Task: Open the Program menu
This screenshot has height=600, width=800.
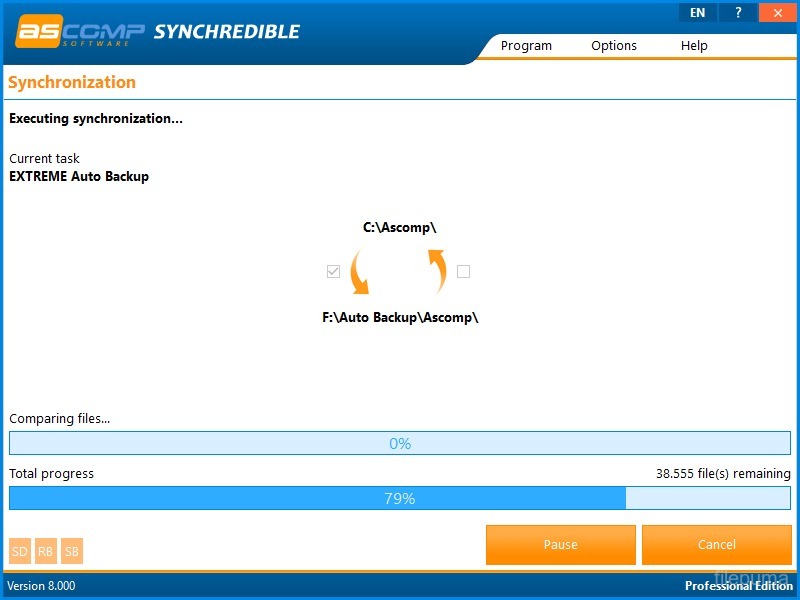Action: pyautogui.click(x=526, y=46)
